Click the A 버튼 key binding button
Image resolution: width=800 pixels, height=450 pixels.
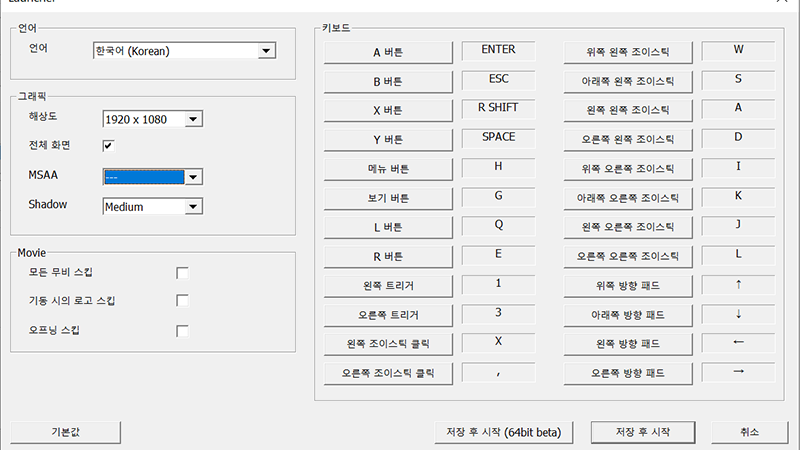coord(388,52)
